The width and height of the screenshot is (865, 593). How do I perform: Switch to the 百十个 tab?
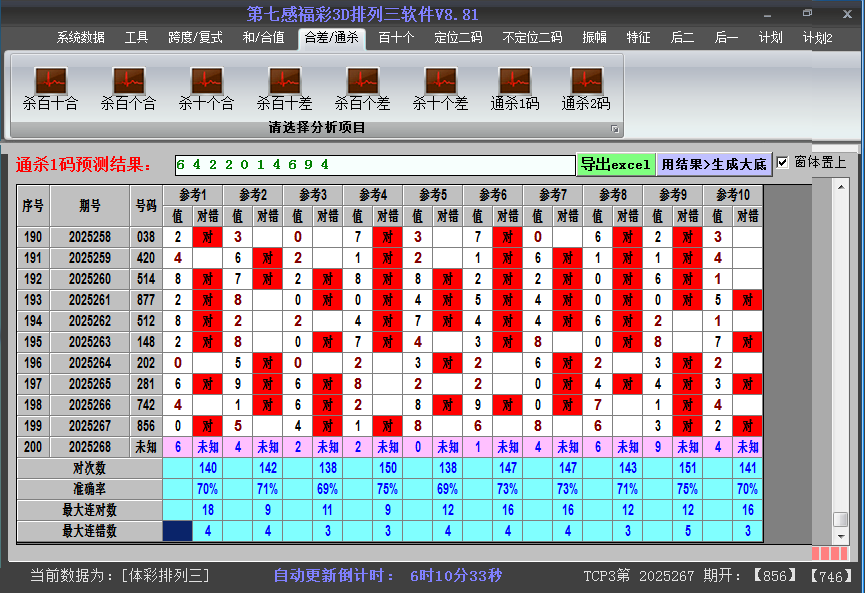[394, 37]
